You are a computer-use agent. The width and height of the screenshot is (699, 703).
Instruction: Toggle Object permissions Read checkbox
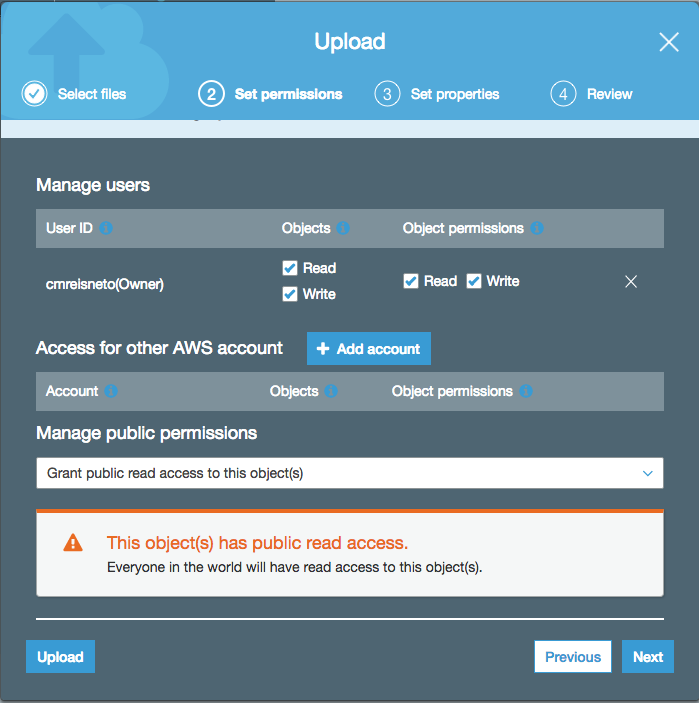(411, 281)
